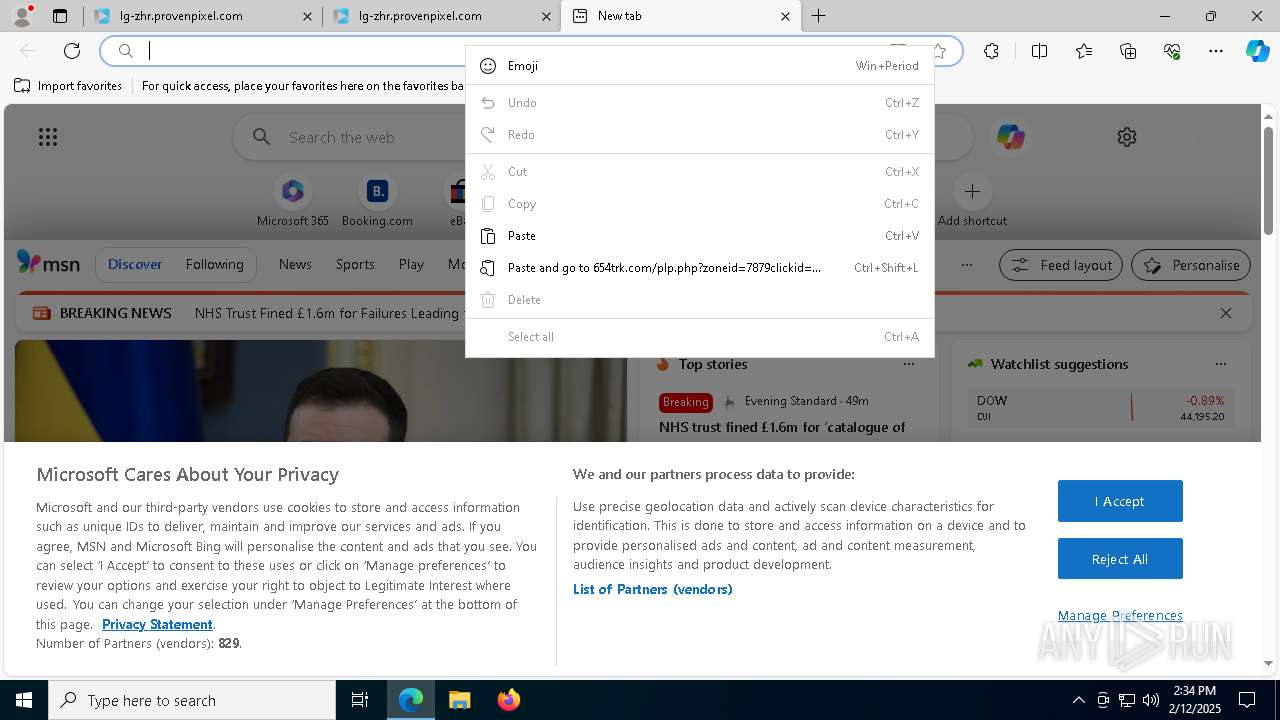This screenshot has width=1280, height=720.
Task: Open Top stories more options
Action: tap(908, 364)
